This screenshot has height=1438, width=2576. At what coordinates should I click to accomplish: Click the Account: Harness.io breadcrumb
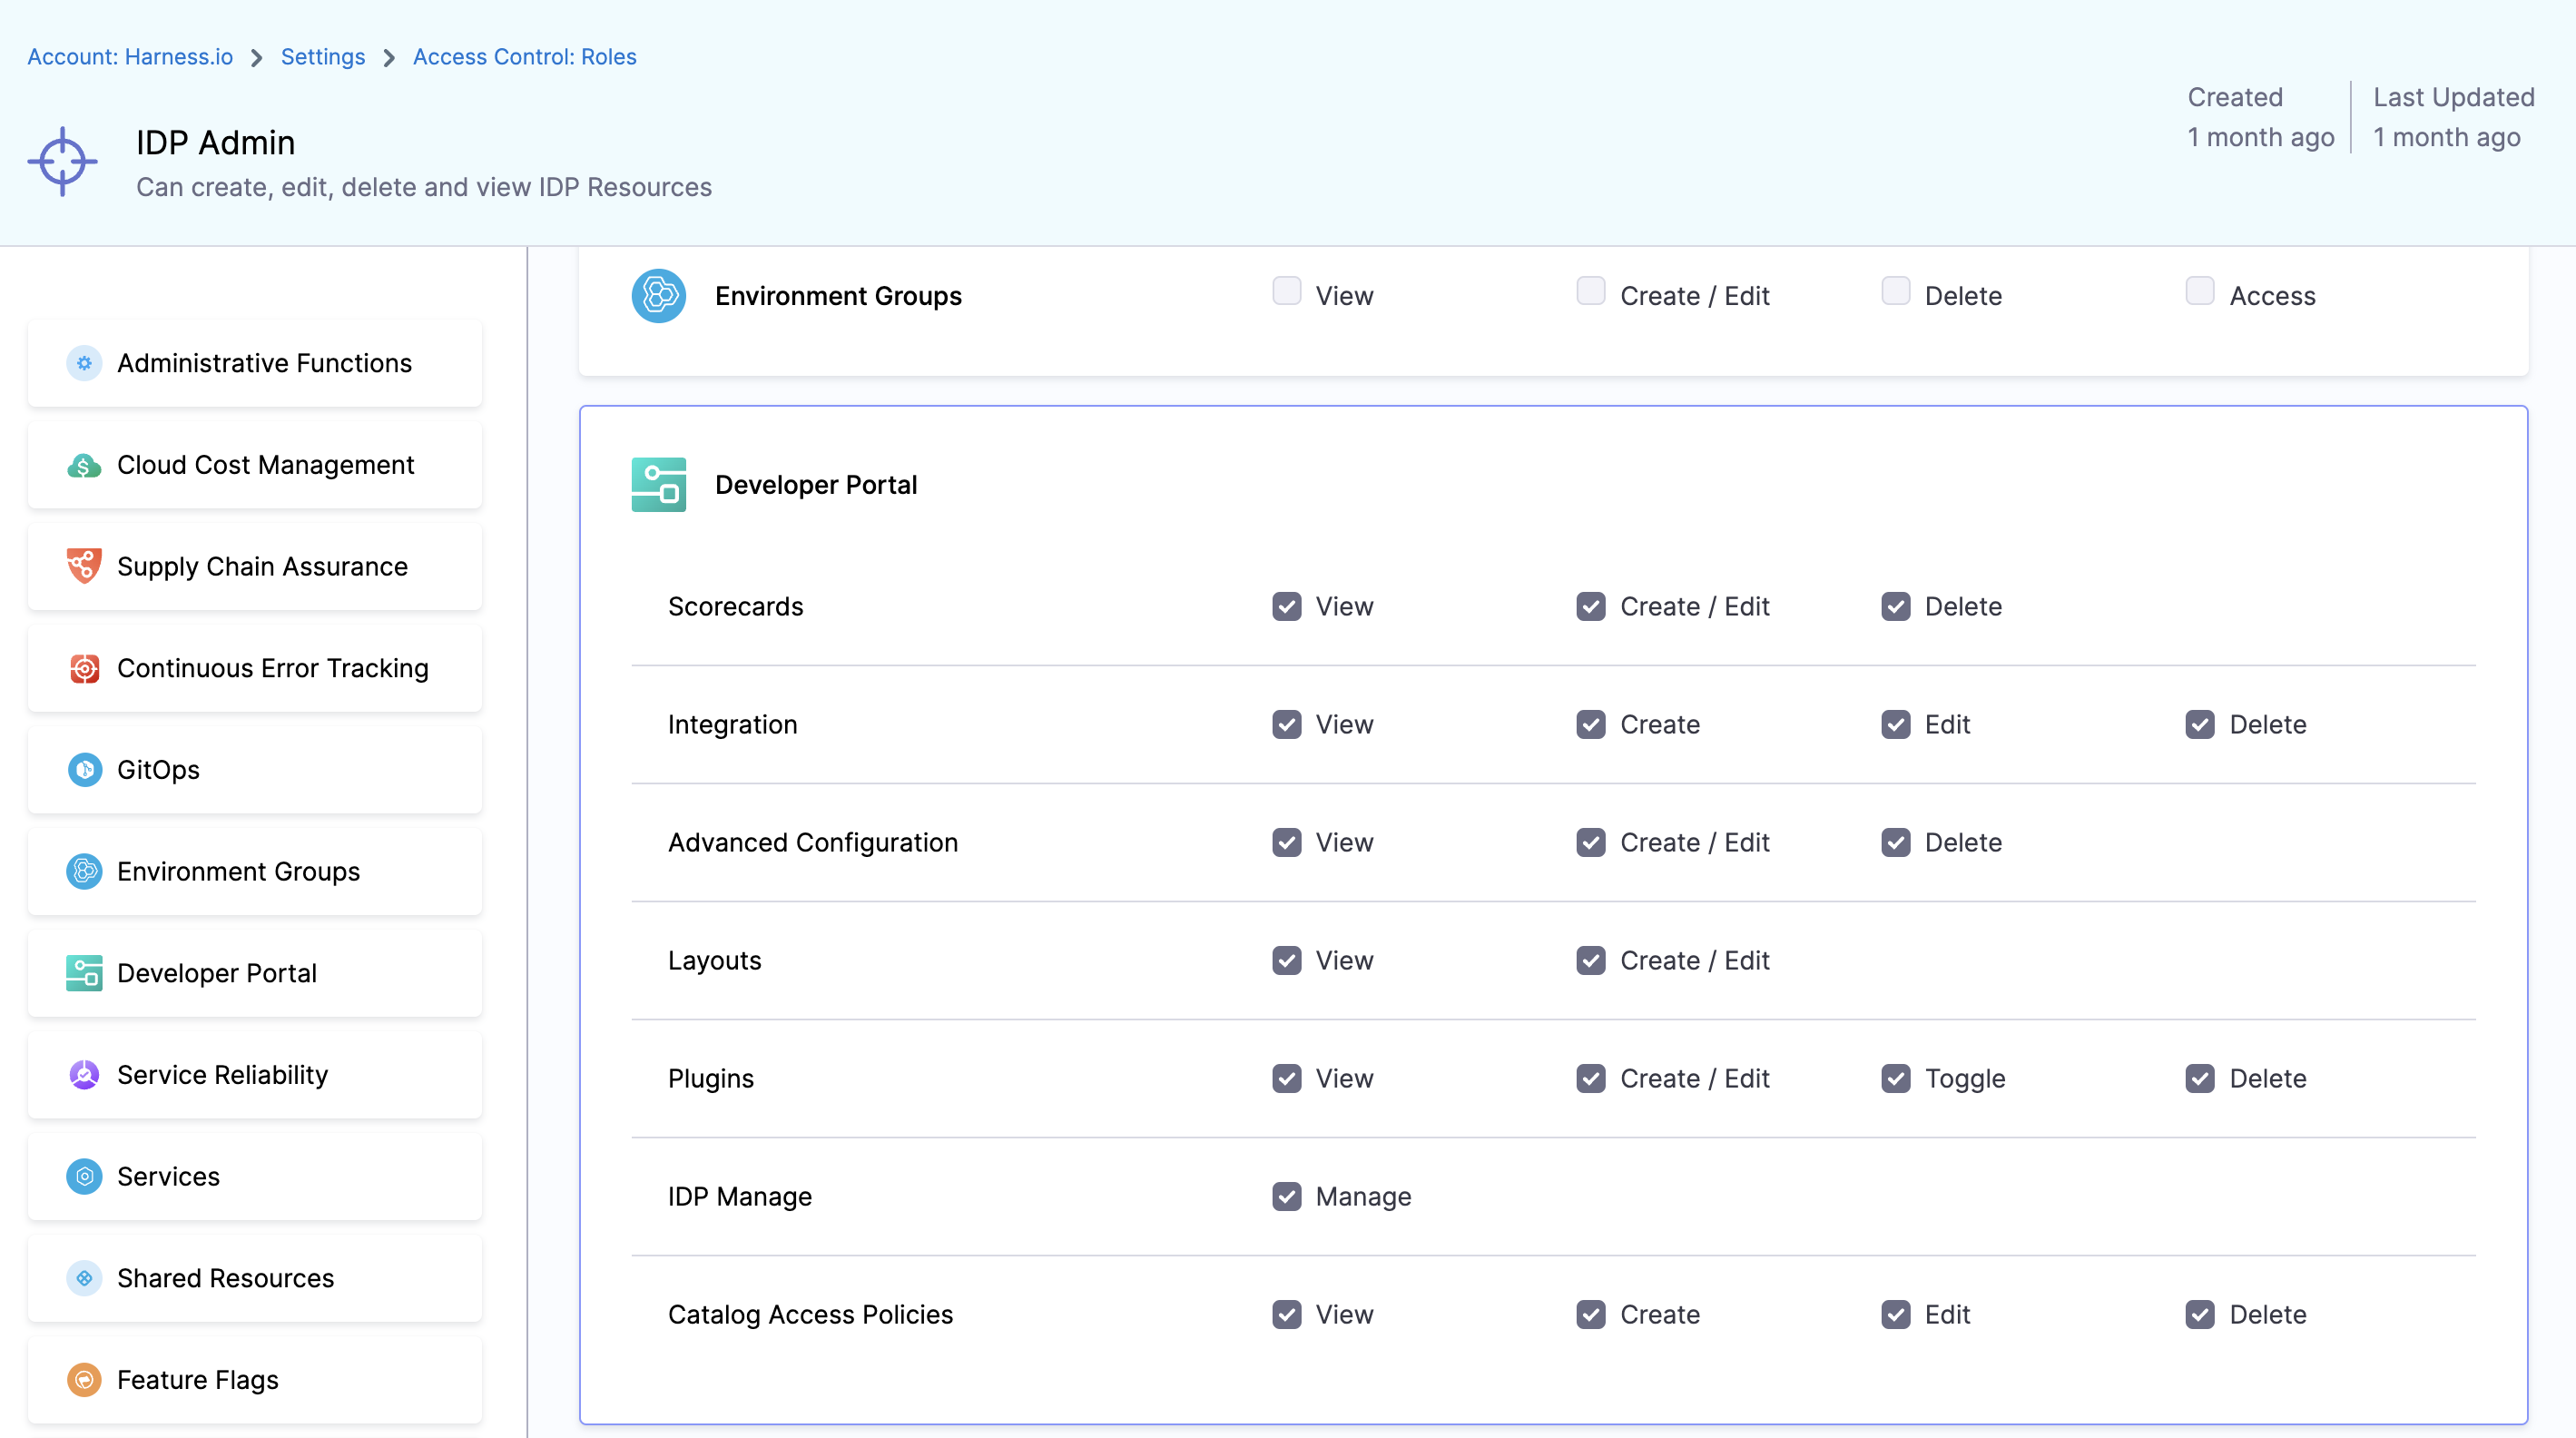point(130,57)
